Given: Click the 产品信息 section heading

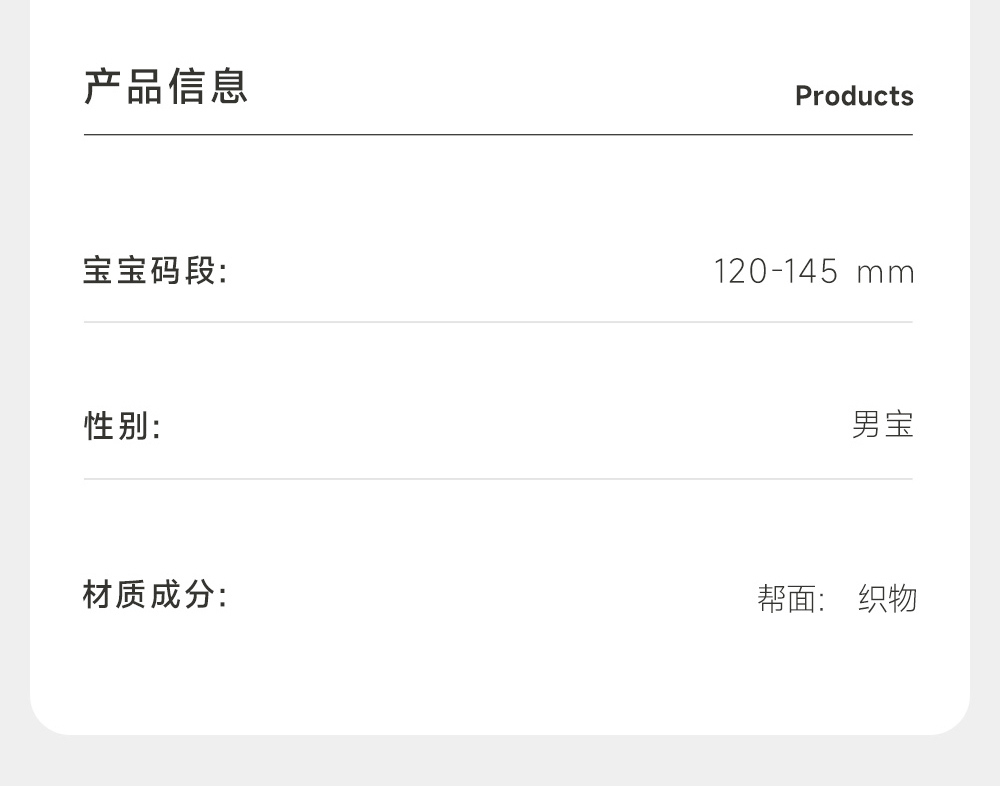Looking at the screenshot, I should coord(166,87).
